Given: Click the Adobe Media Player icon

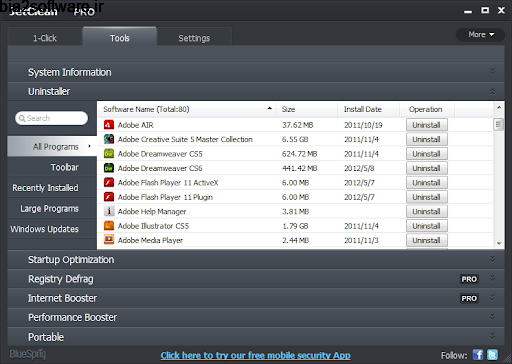Looking at the screenshot, I should click(109, 240).
